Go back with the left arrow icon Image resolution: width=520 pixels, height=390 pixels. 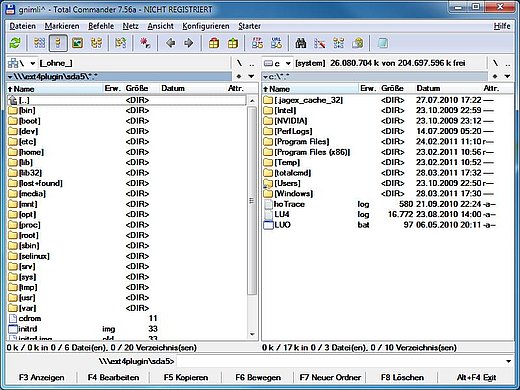pos(171,43)
